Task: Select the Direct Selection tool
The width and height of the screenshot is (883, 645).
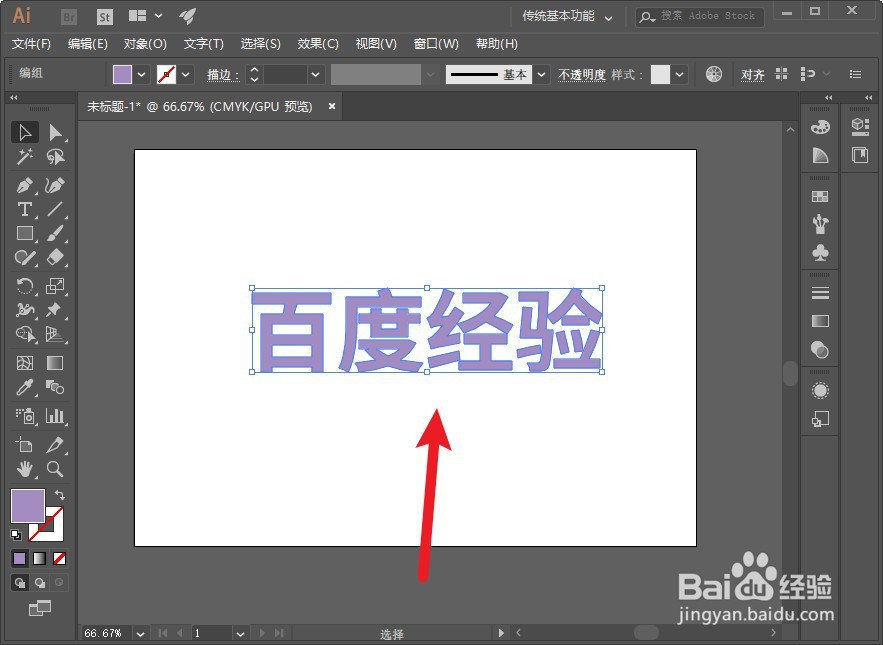Action: pyautogui.click(x=54, y=132)
